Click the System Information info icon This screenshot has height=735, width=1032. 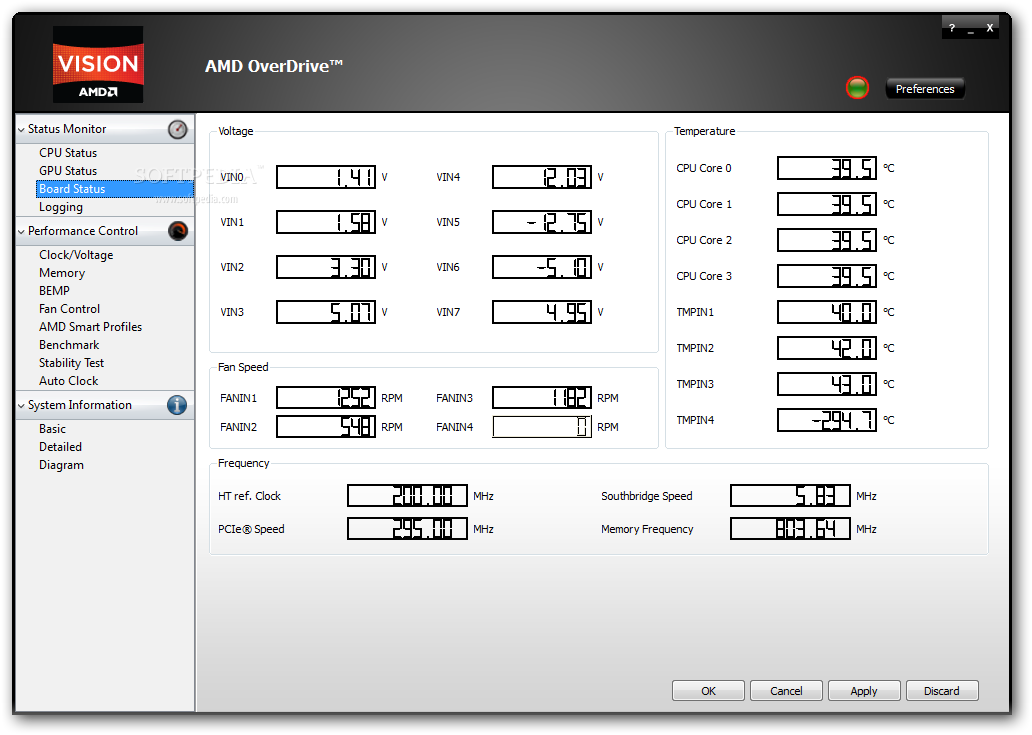click(177, 405)
